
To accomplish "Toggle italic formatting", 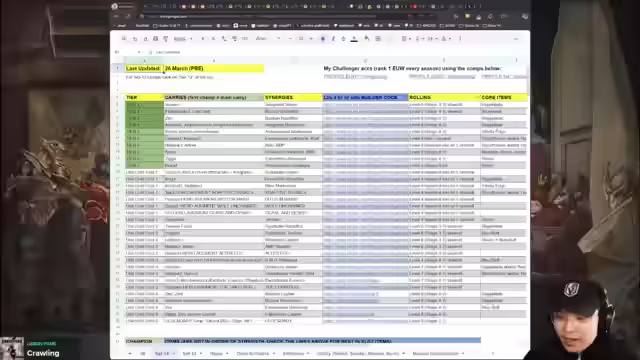I will pyautogui.click(x=333, y=39).
